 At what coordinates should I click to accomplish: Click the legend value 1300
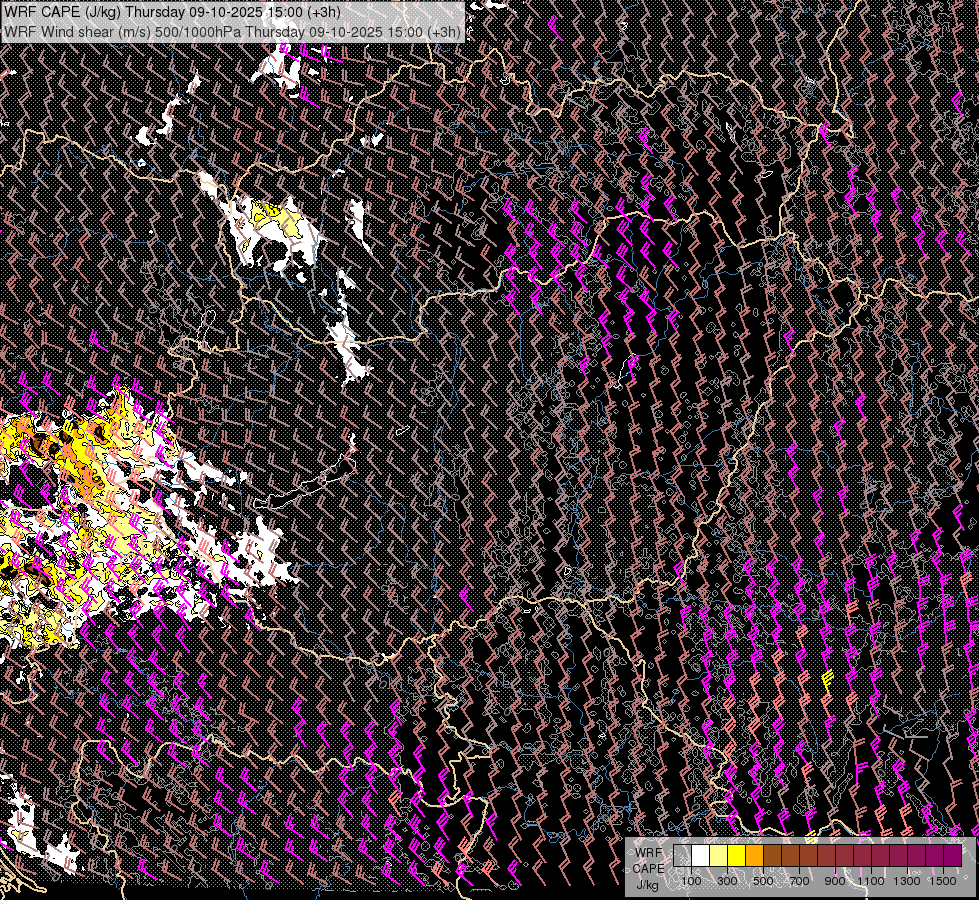click(x=907, y=881)
